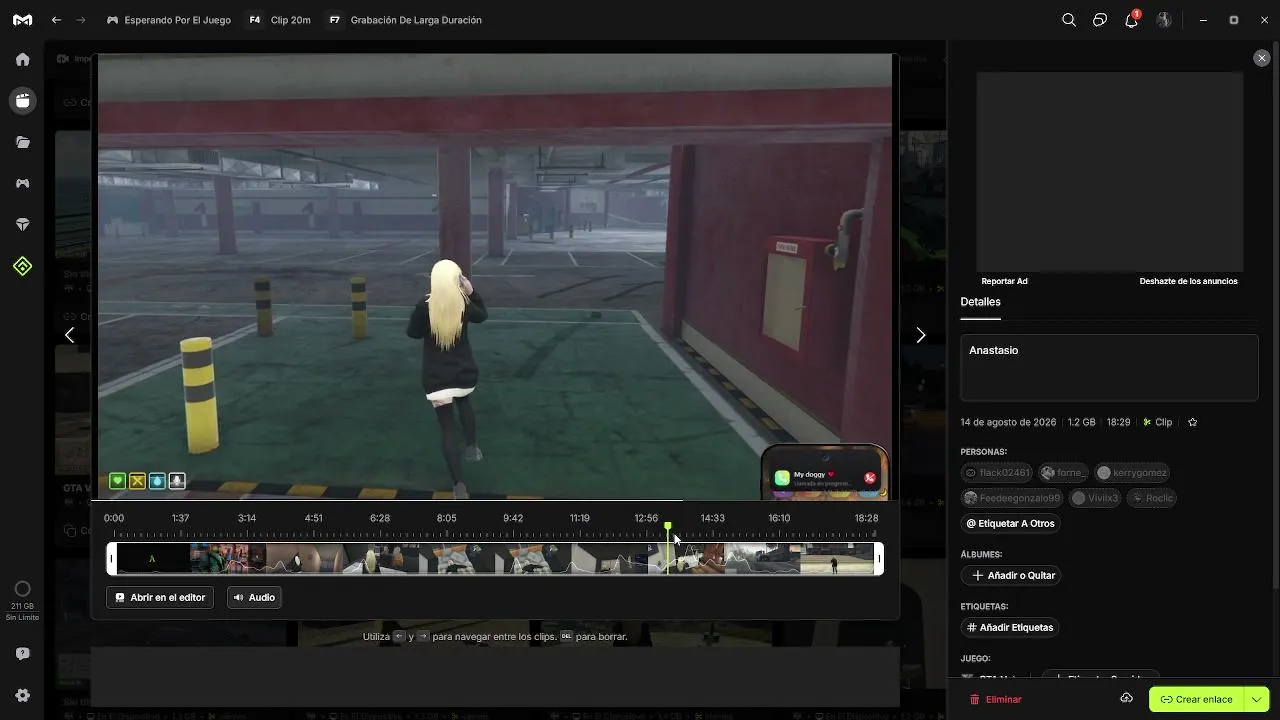Open the folders sidebar icon
Image resolution: width=1280 pixels, height=720 pixels.
click(x=22, y=142)
